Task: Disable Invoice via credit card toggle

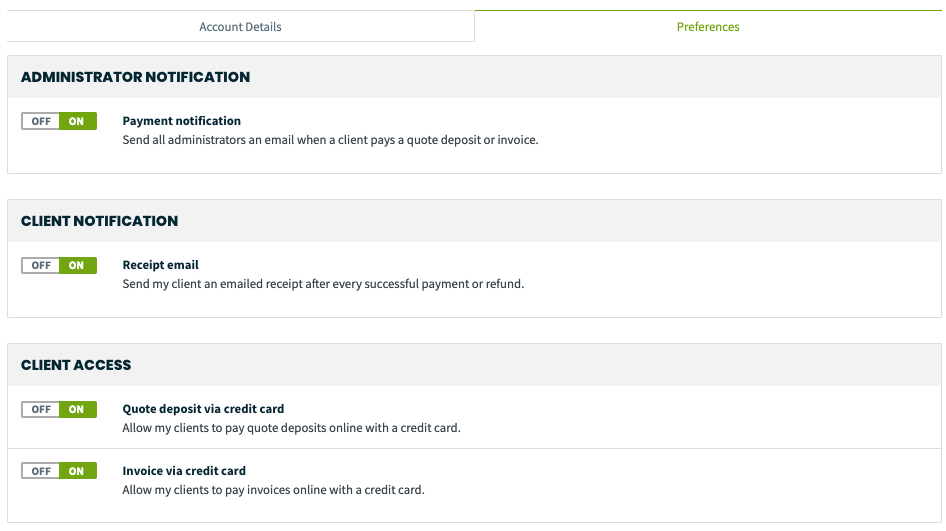Action: tap(40, 471)
